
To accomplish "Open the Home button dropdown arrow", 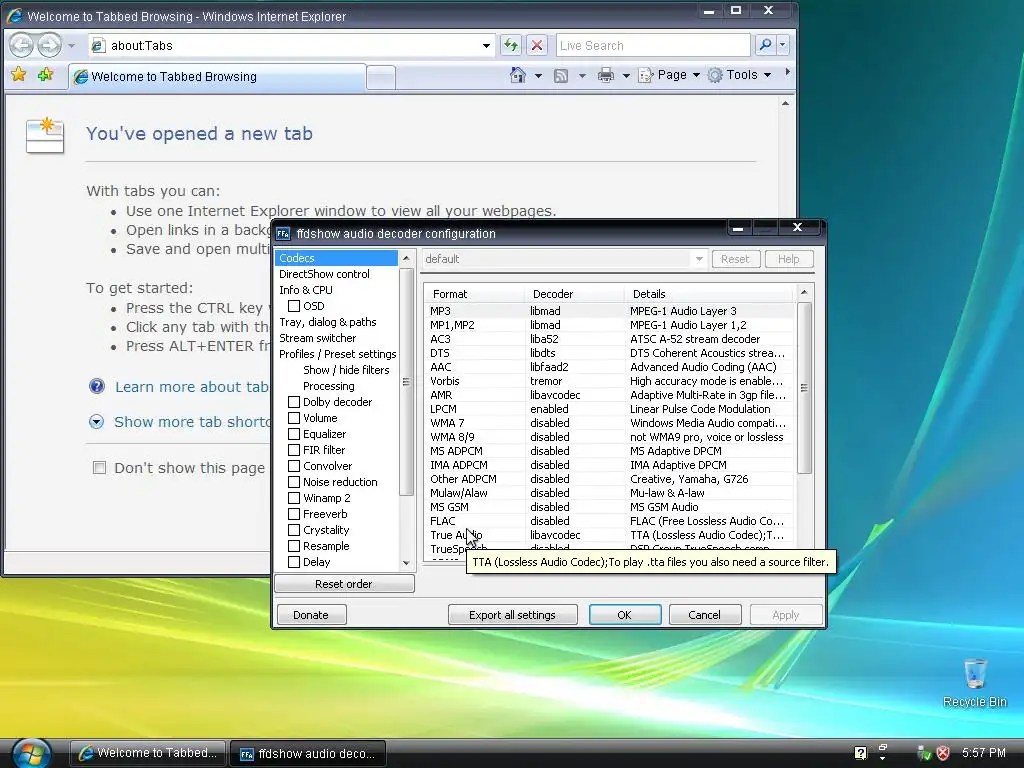I will click(x=538, y=76).
